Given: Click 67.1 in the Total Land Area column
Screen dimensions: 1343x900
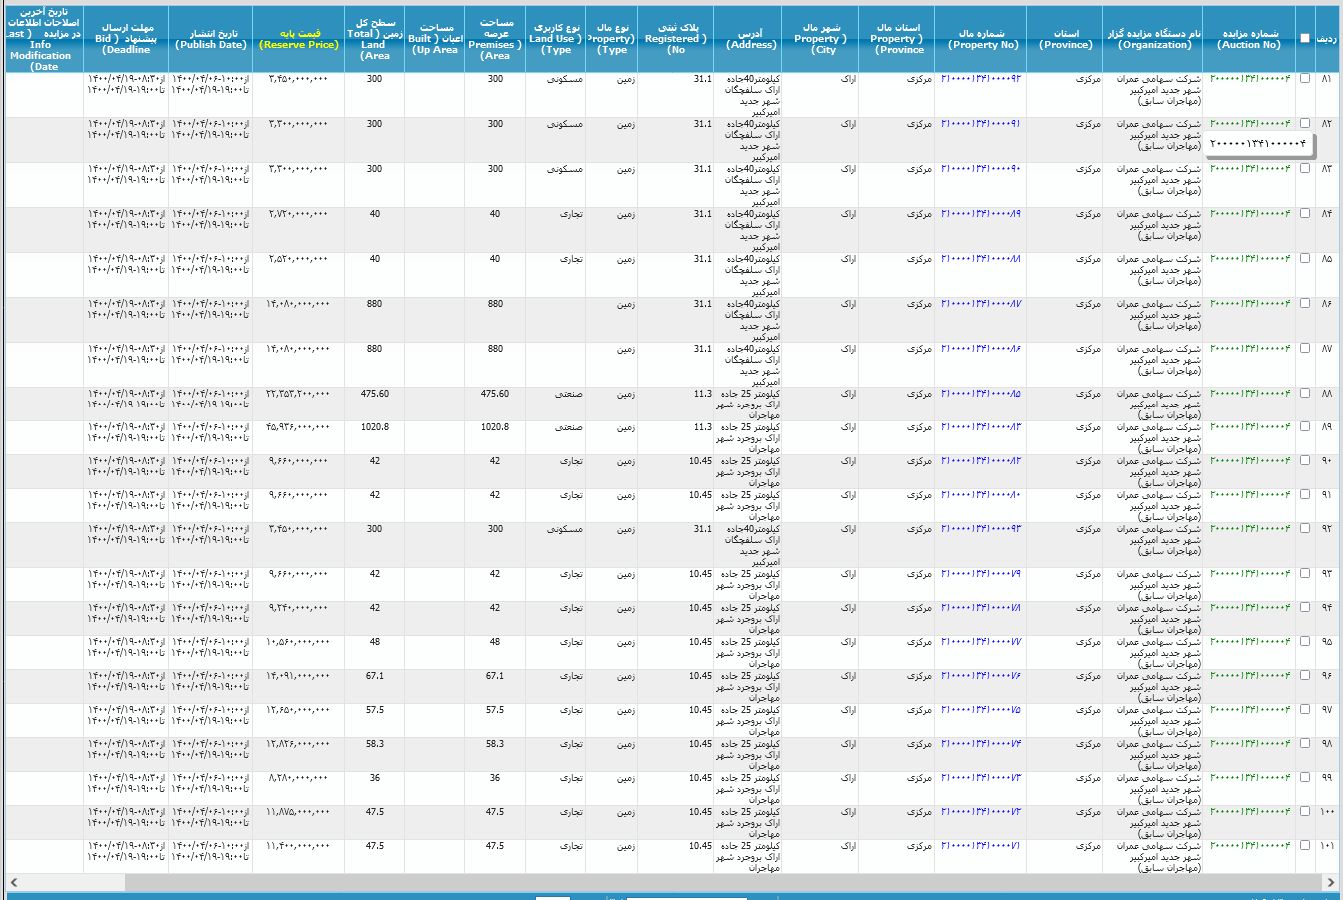Looking at the screenshot, I should coord(374,676).
